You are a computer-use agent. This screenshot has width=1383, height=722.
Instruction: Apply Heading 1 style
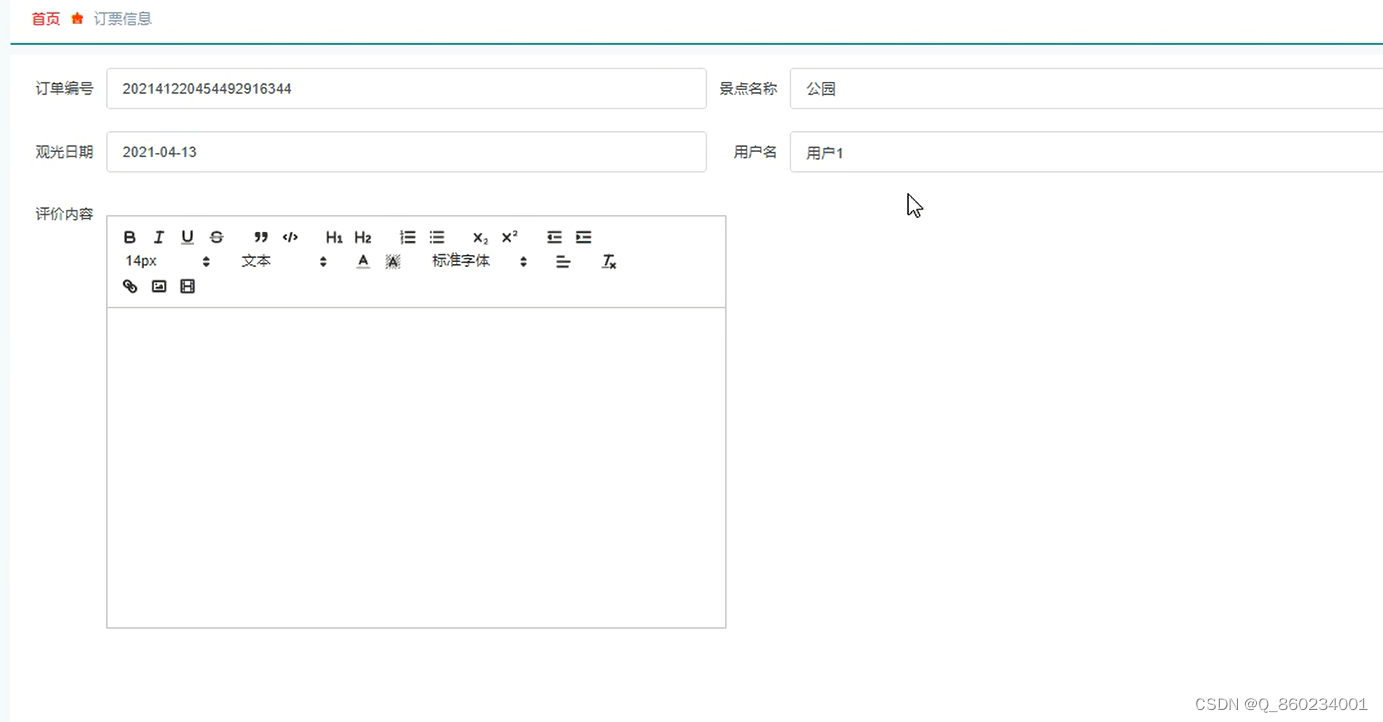[x=334, y=237]
